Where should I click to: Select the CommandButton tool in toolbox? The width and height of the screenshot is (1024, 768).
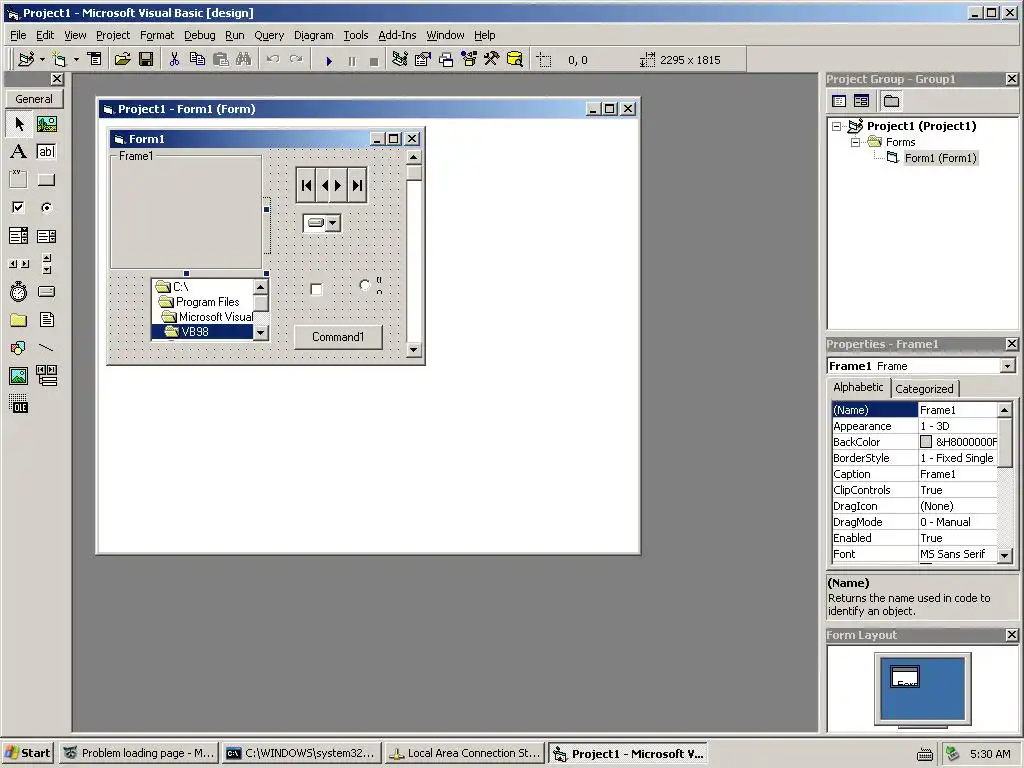46,180
